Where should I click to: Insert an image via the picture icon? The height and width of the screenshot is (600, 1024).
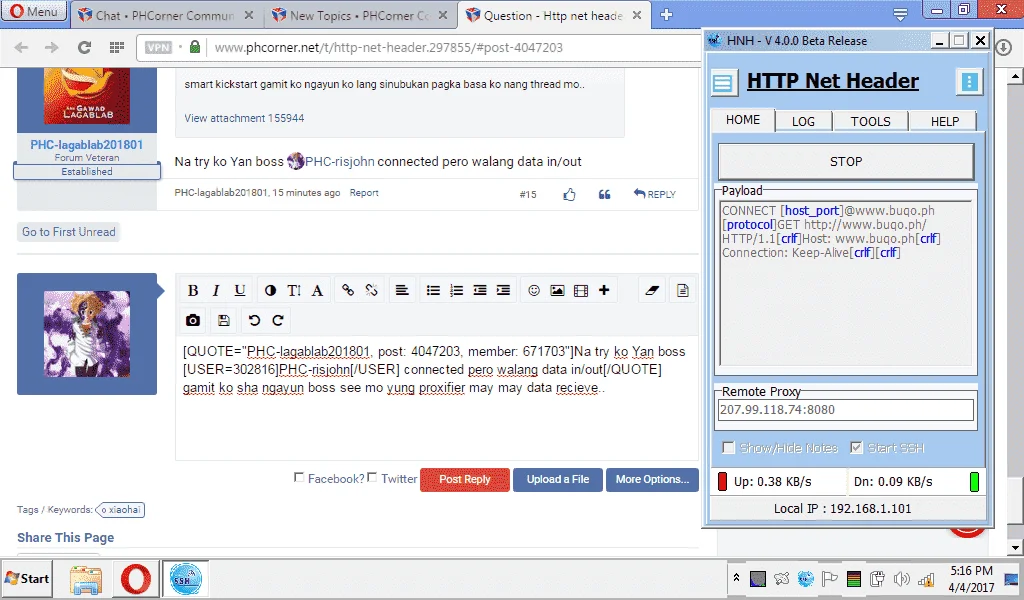point(557,291)
